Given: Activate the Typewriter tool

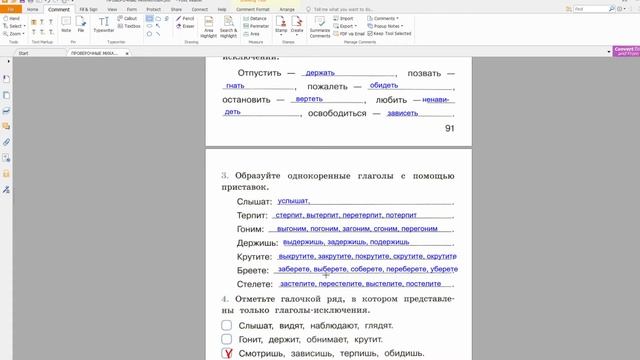Looking at the screenshot, I should click(x=104, y=24).
